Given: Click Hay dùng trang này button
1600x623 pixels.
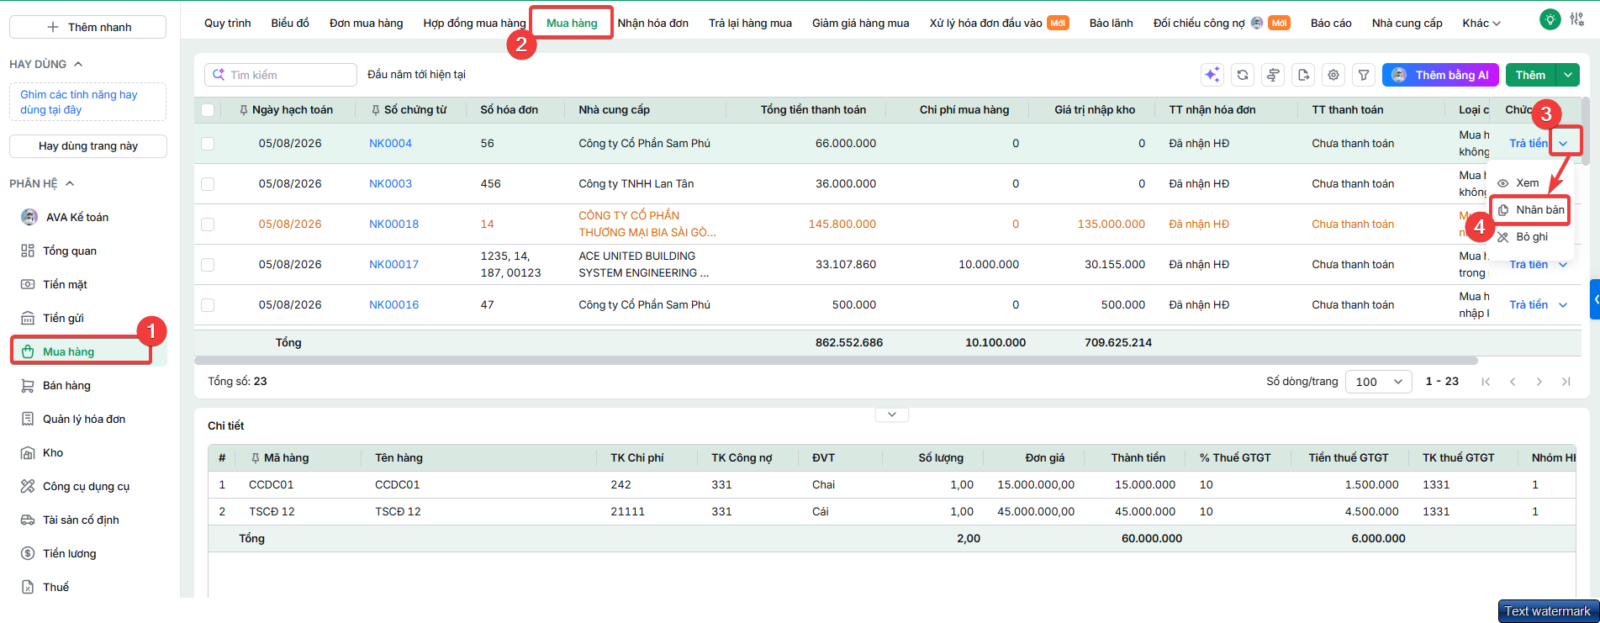Looking at the screenshot, I should tap(88, 146).
